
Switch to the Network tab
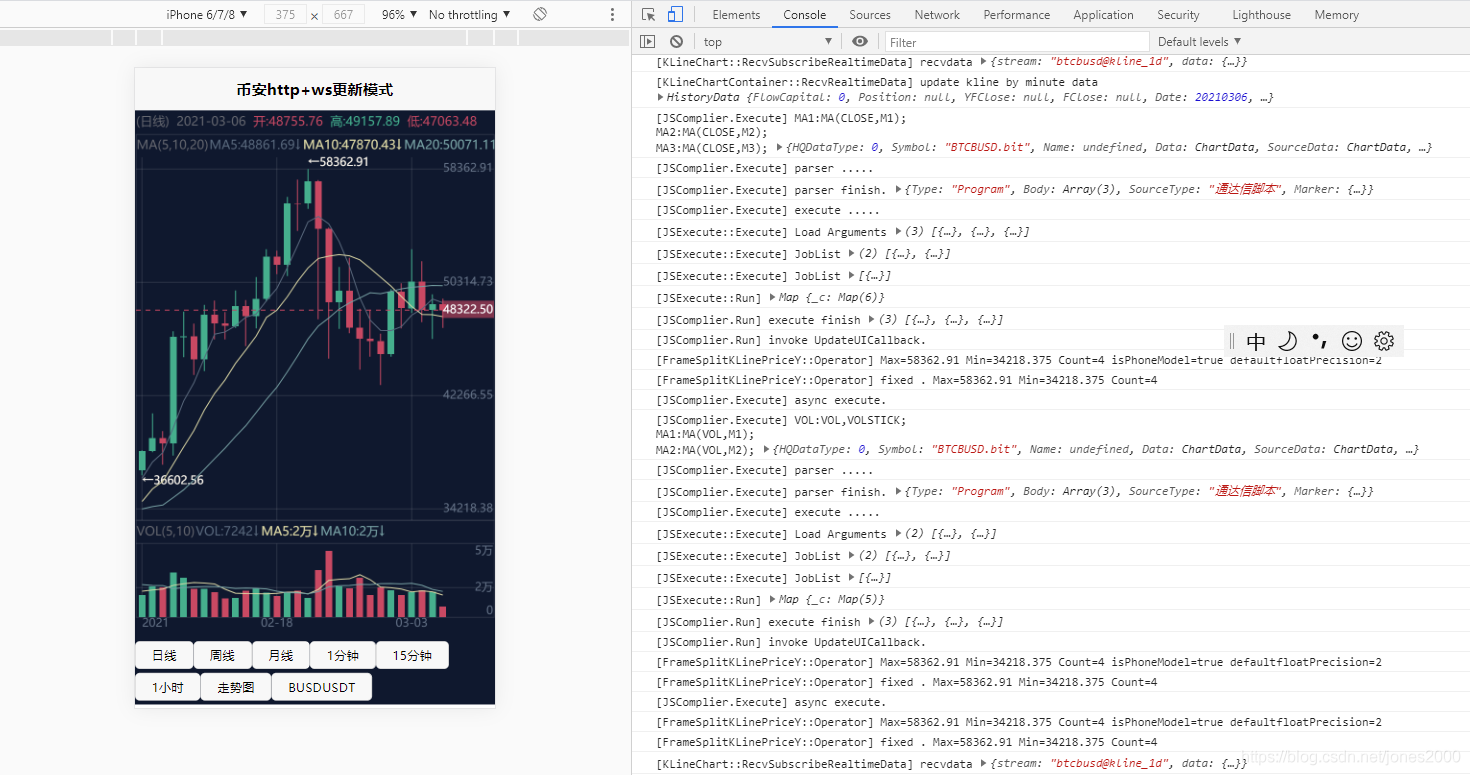coord(937,14)
